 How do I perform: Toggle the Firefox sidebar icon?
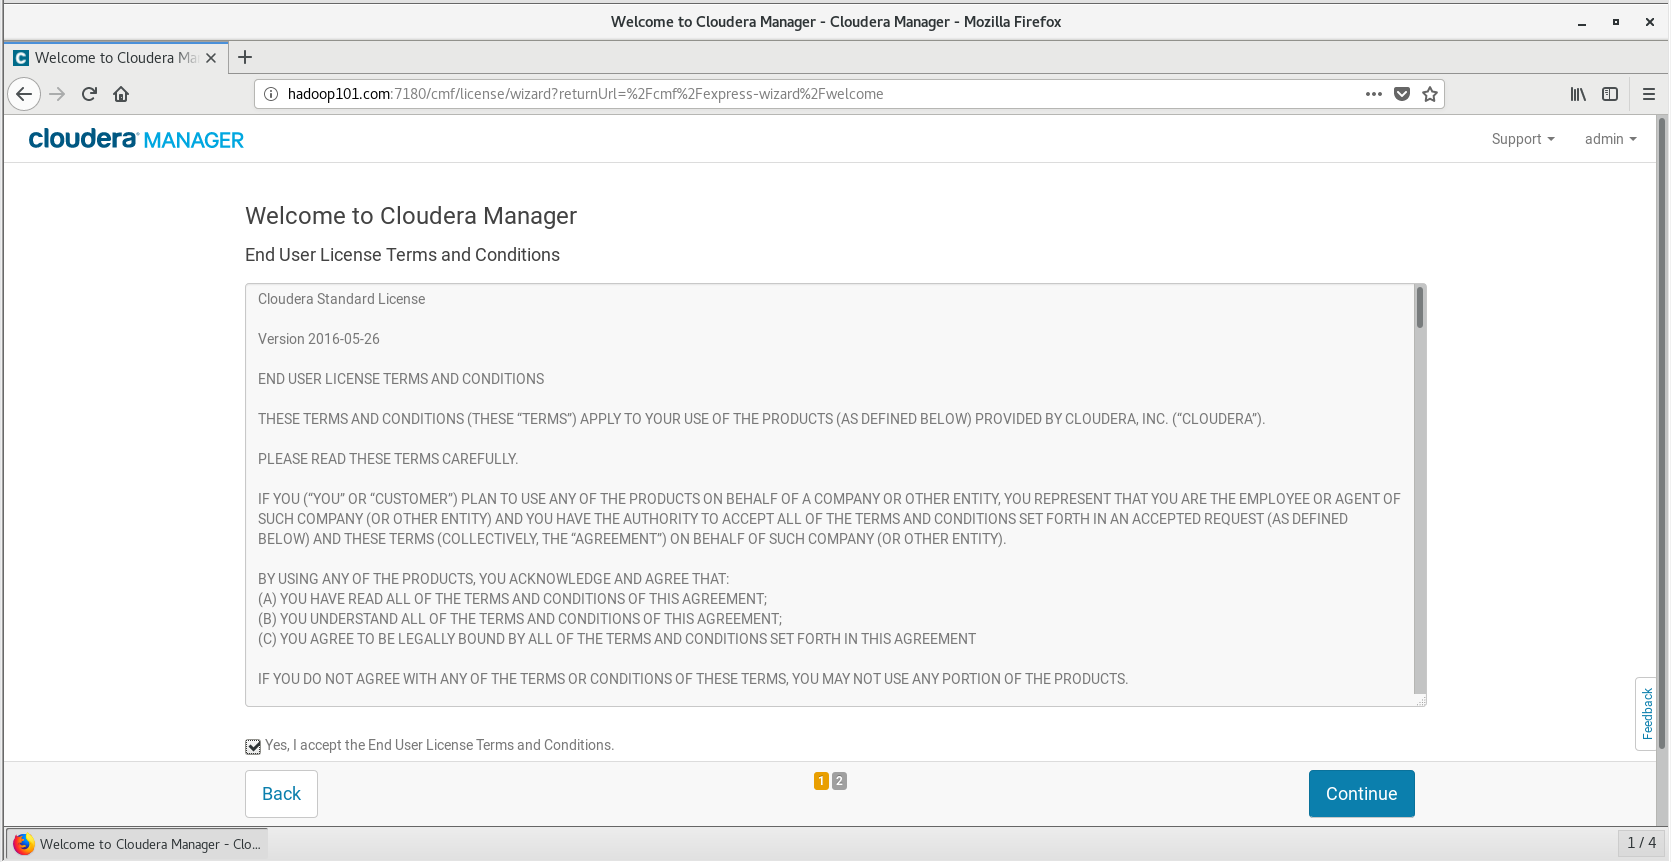(x=1610, y=94)
